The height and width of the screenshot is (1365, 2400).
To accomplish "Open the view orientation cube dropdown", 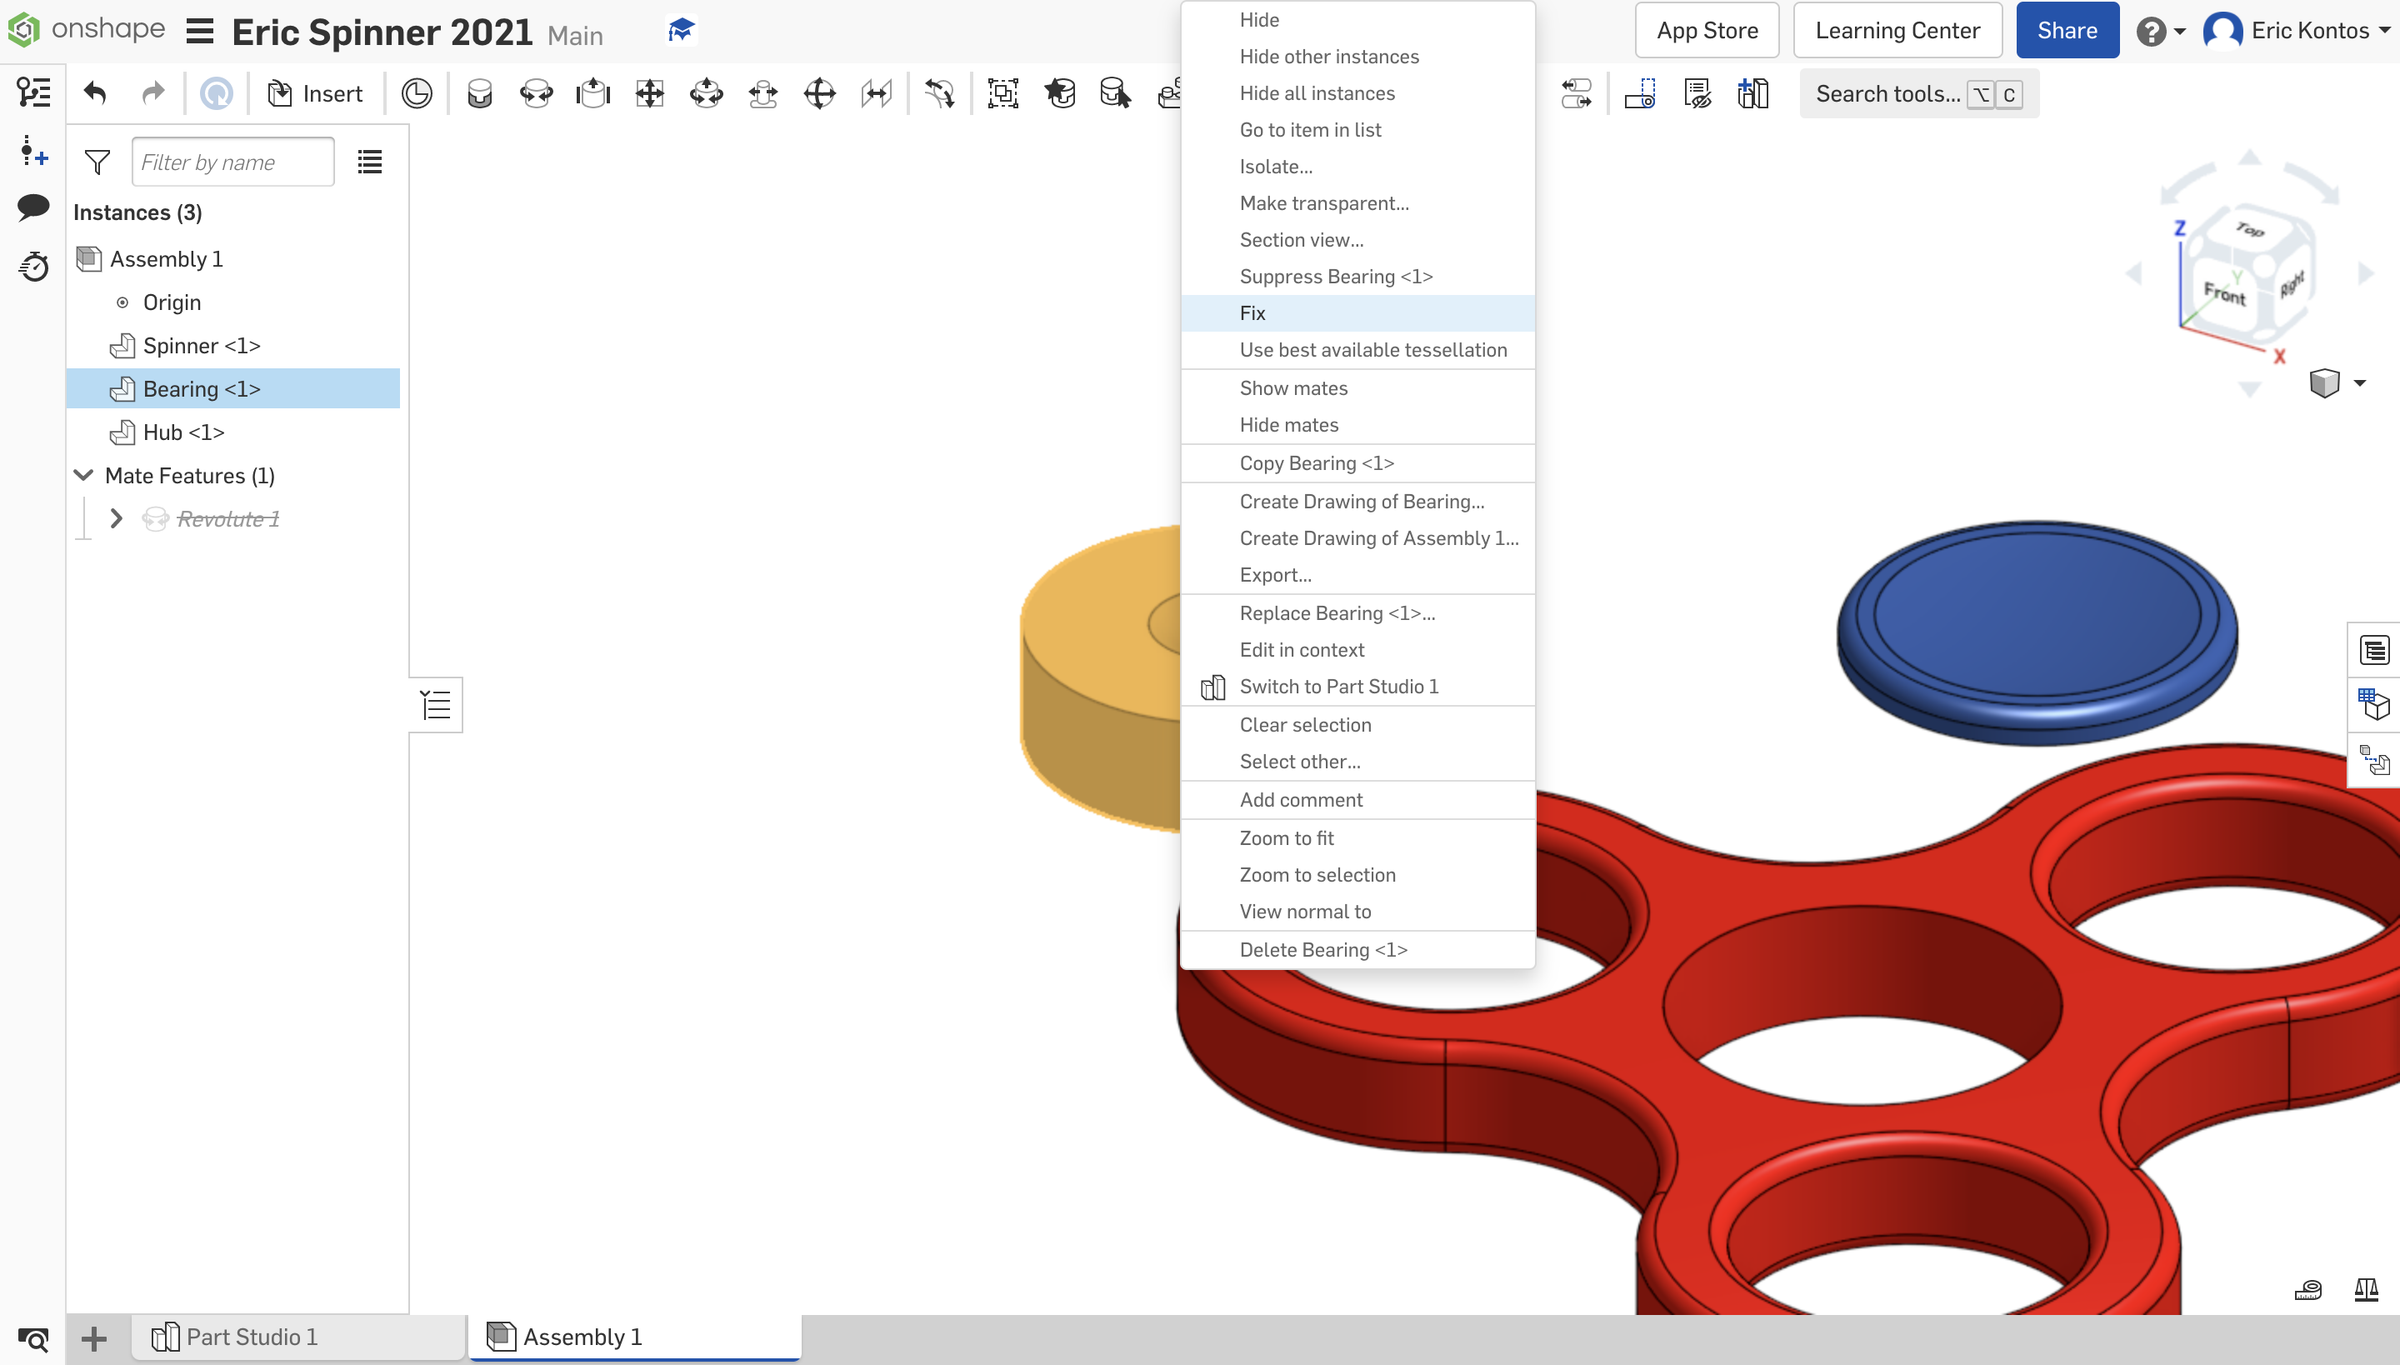I will click(x=2360, y=382).
